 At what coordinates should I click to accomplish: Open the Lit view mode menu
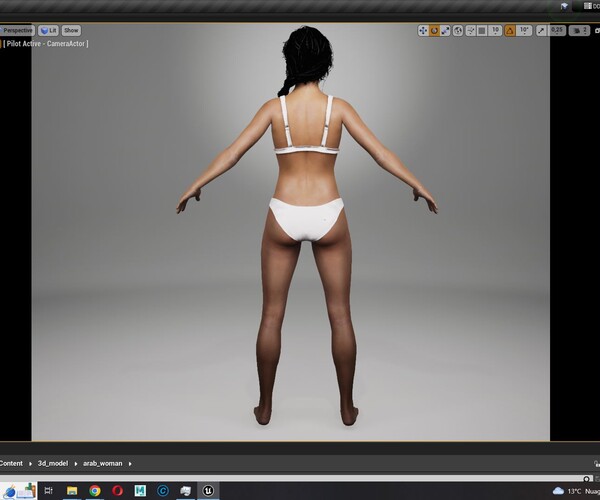click(48, 30)
